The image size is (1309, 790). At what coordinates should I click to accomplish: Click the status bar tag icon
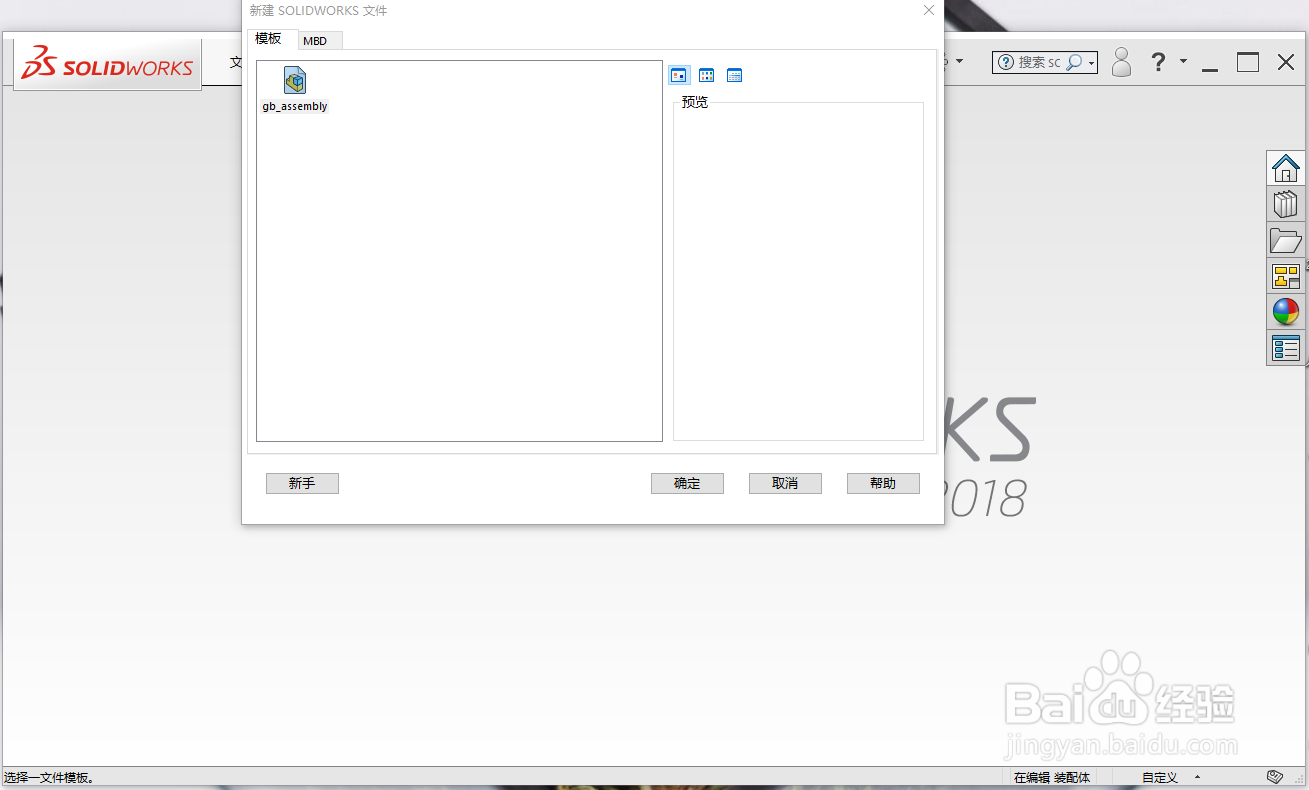(x=1274, y=777)
